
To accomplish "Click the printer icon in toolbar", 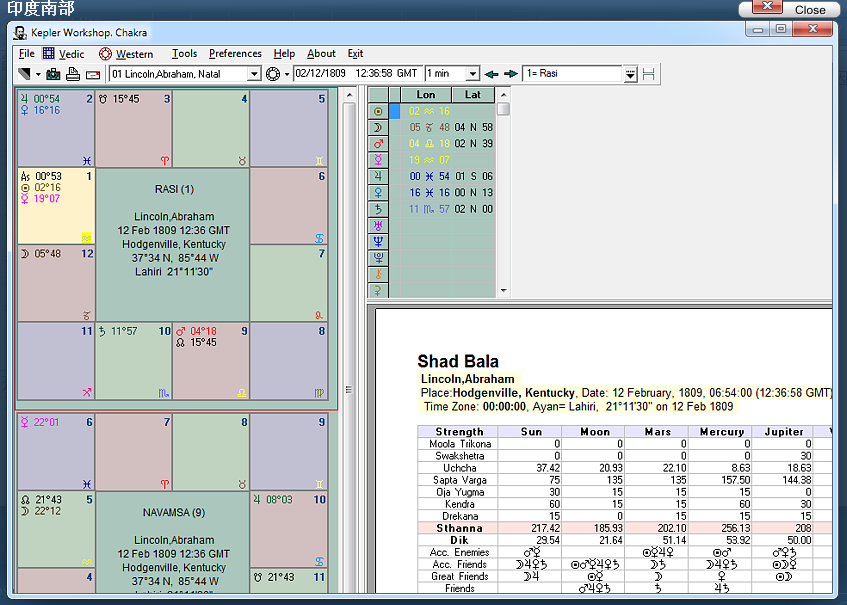I will coord(73,74).
